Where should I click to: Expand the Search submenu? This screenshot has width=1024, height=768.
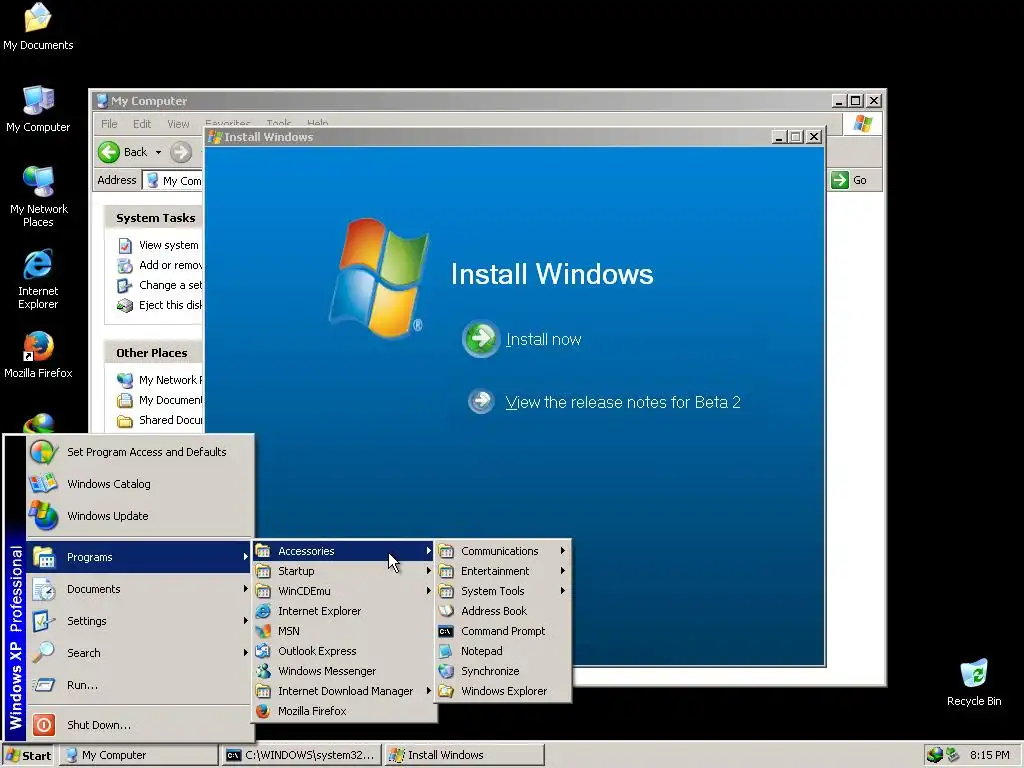(x=140, y=653)
